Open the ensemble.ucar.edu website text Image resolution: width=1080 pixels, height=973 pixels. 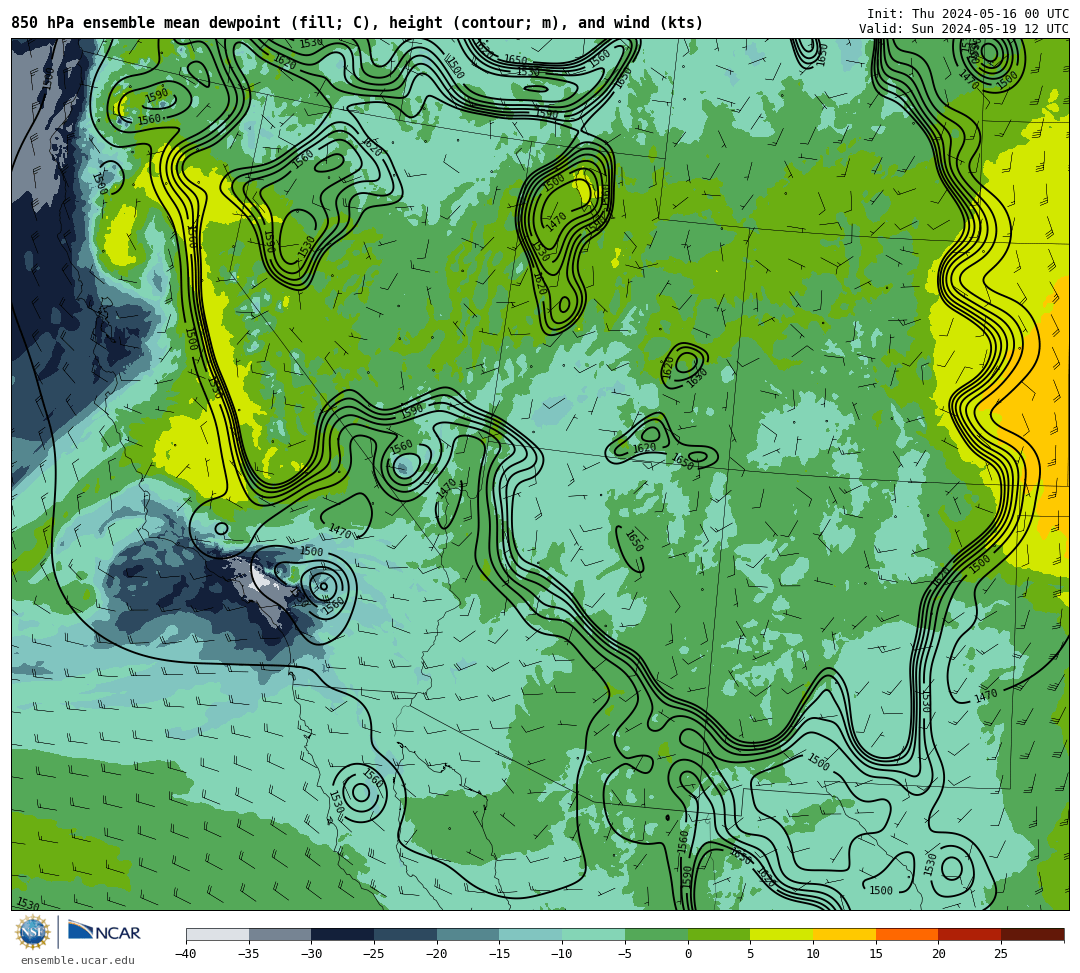tap(78, 960)
